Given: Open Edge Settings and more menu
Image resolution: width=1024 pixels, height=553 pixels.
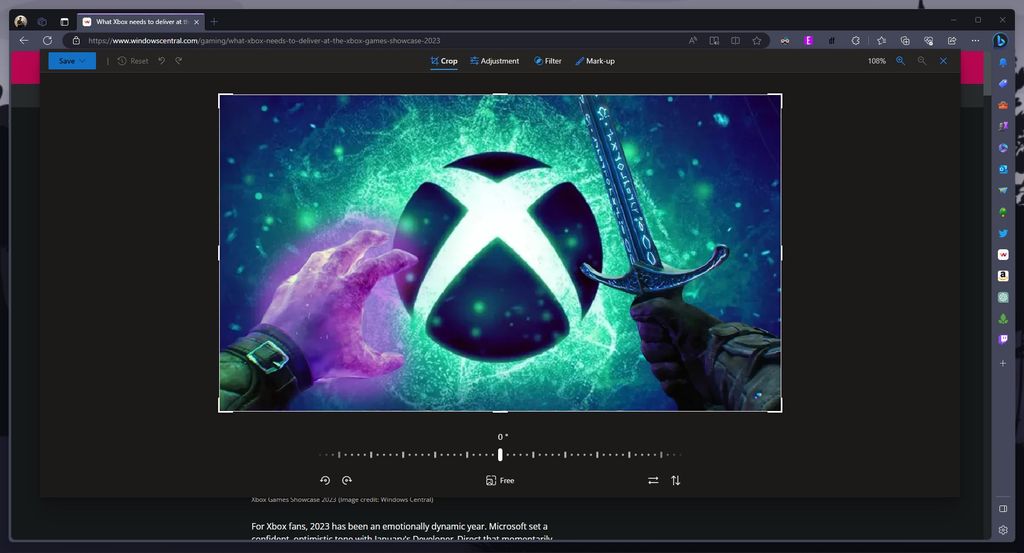Looking at the screenshot, I should tap(975, 40).
